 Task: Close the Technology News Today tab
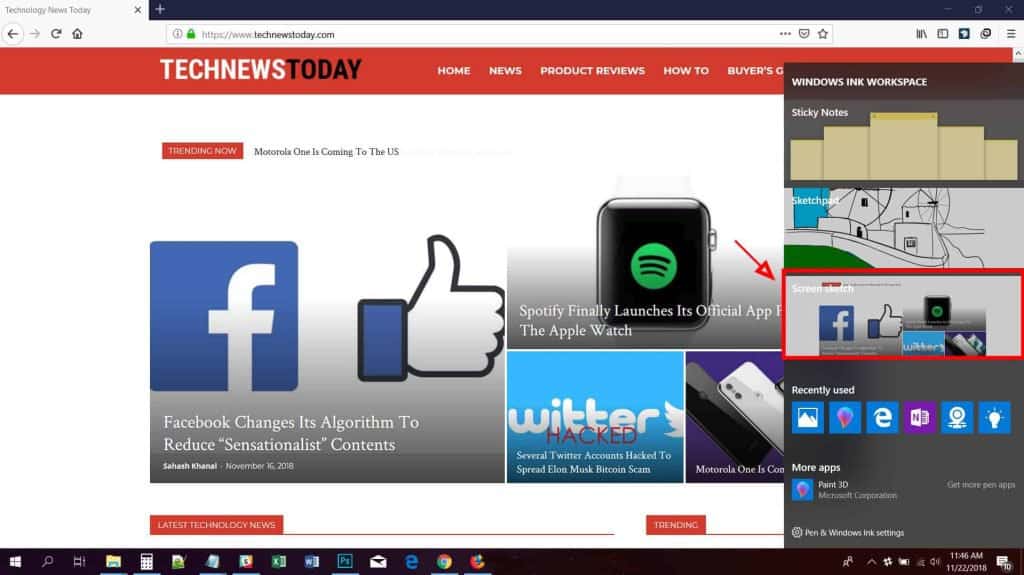click(x=137, y=10)
